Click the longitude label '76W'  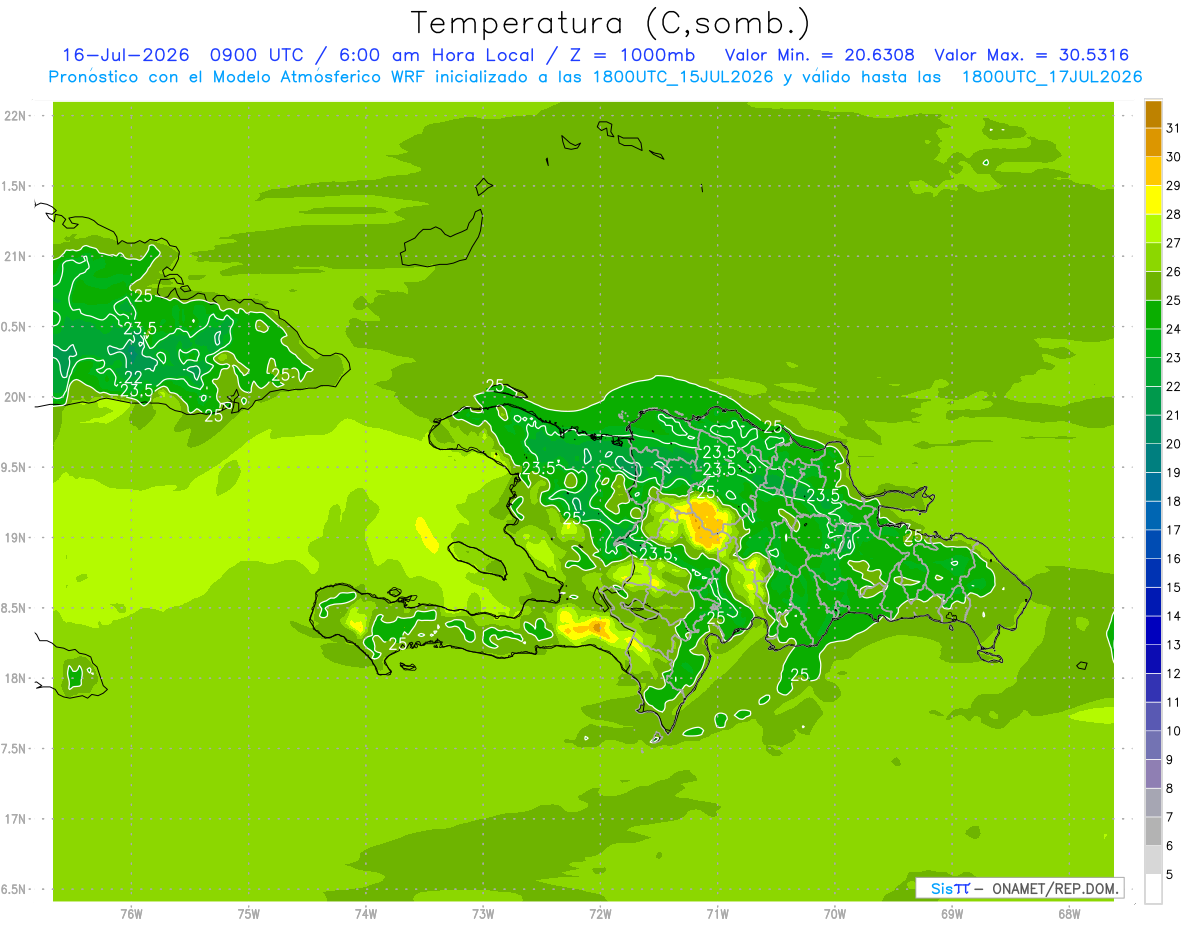(x=131, y=914)
